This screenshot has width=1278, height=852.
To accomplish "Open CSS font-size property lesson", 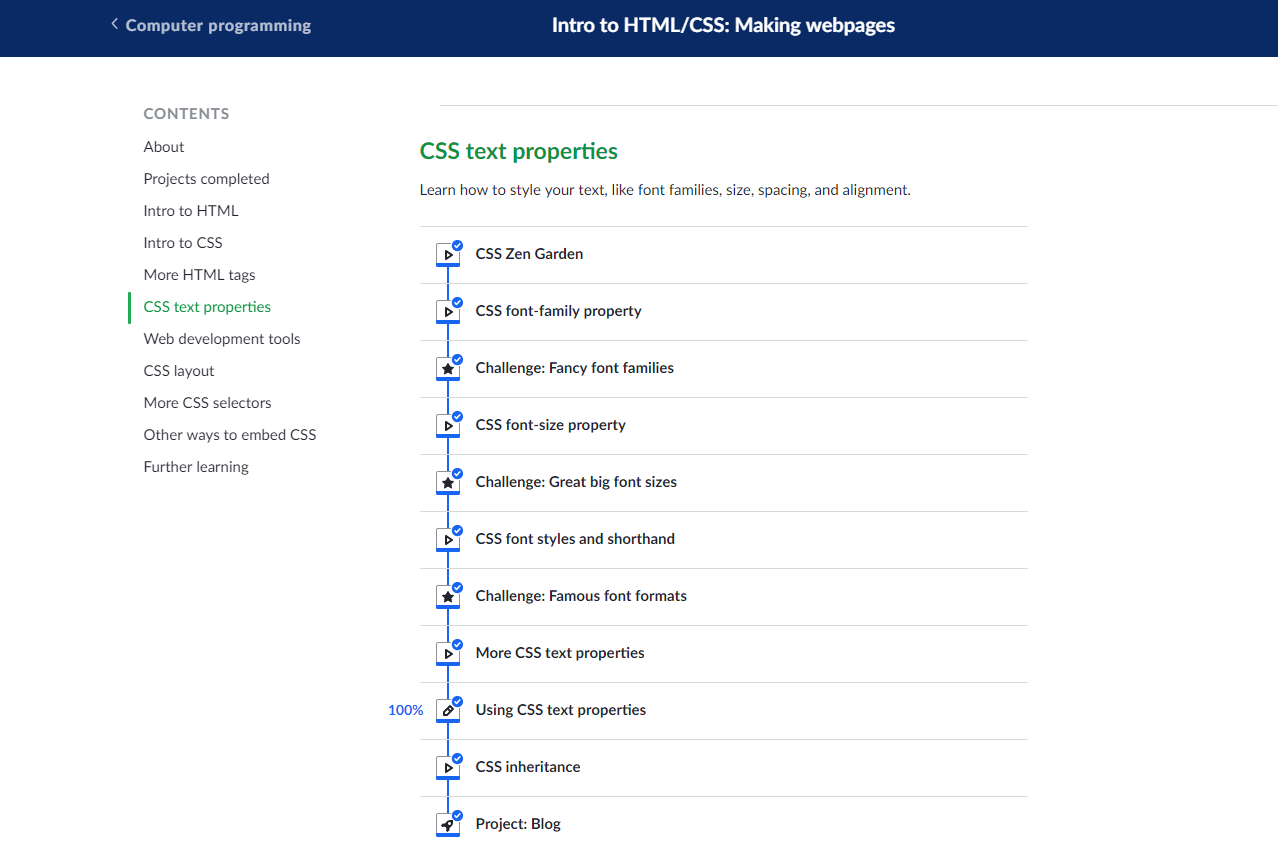I will [x=550, y=425].
